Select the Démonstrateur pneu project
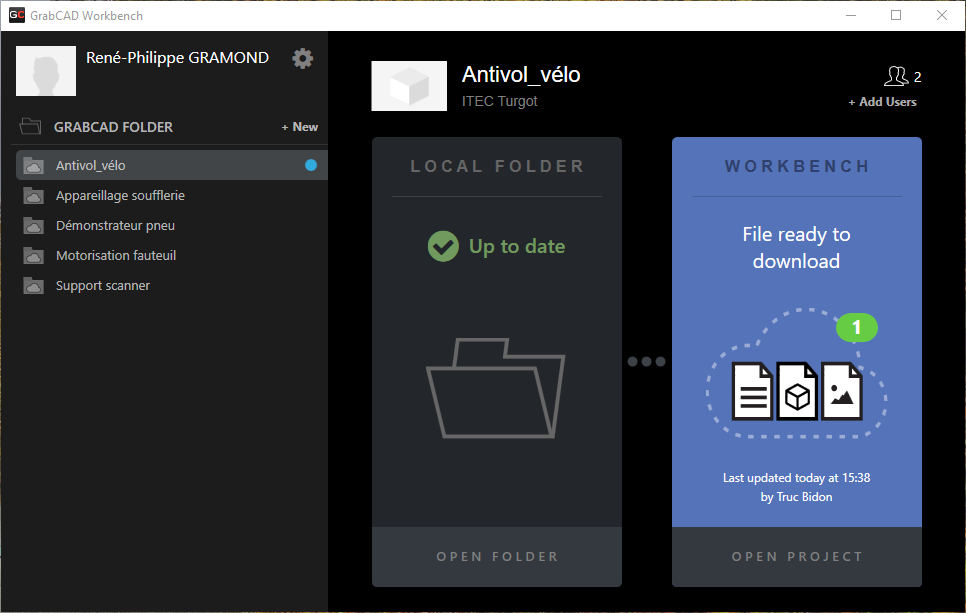This screenshot has height=613, width=966. point(172,225)
